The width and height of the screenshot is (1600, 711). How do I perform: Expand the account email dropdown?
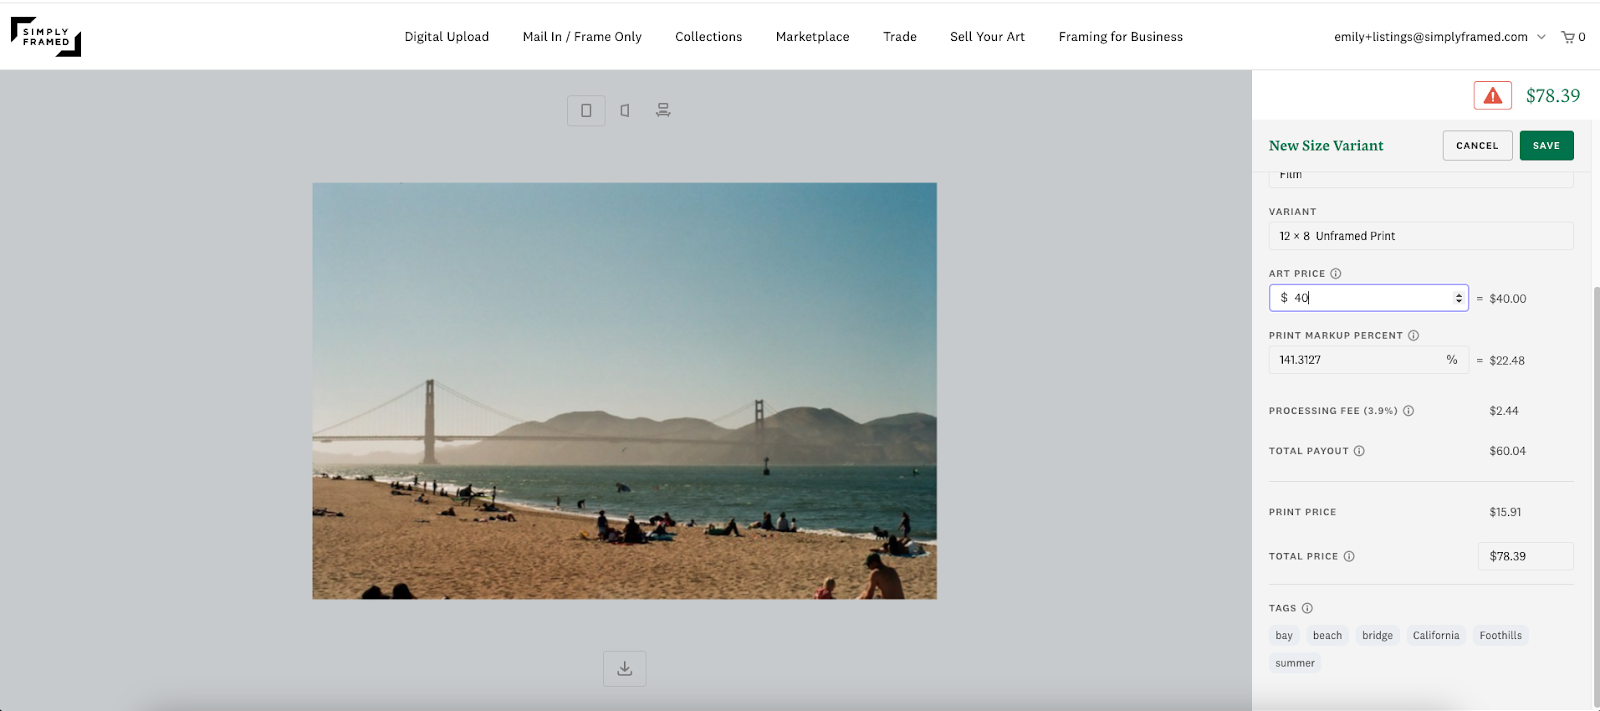pyautogui.click(x=1541, y=37)
